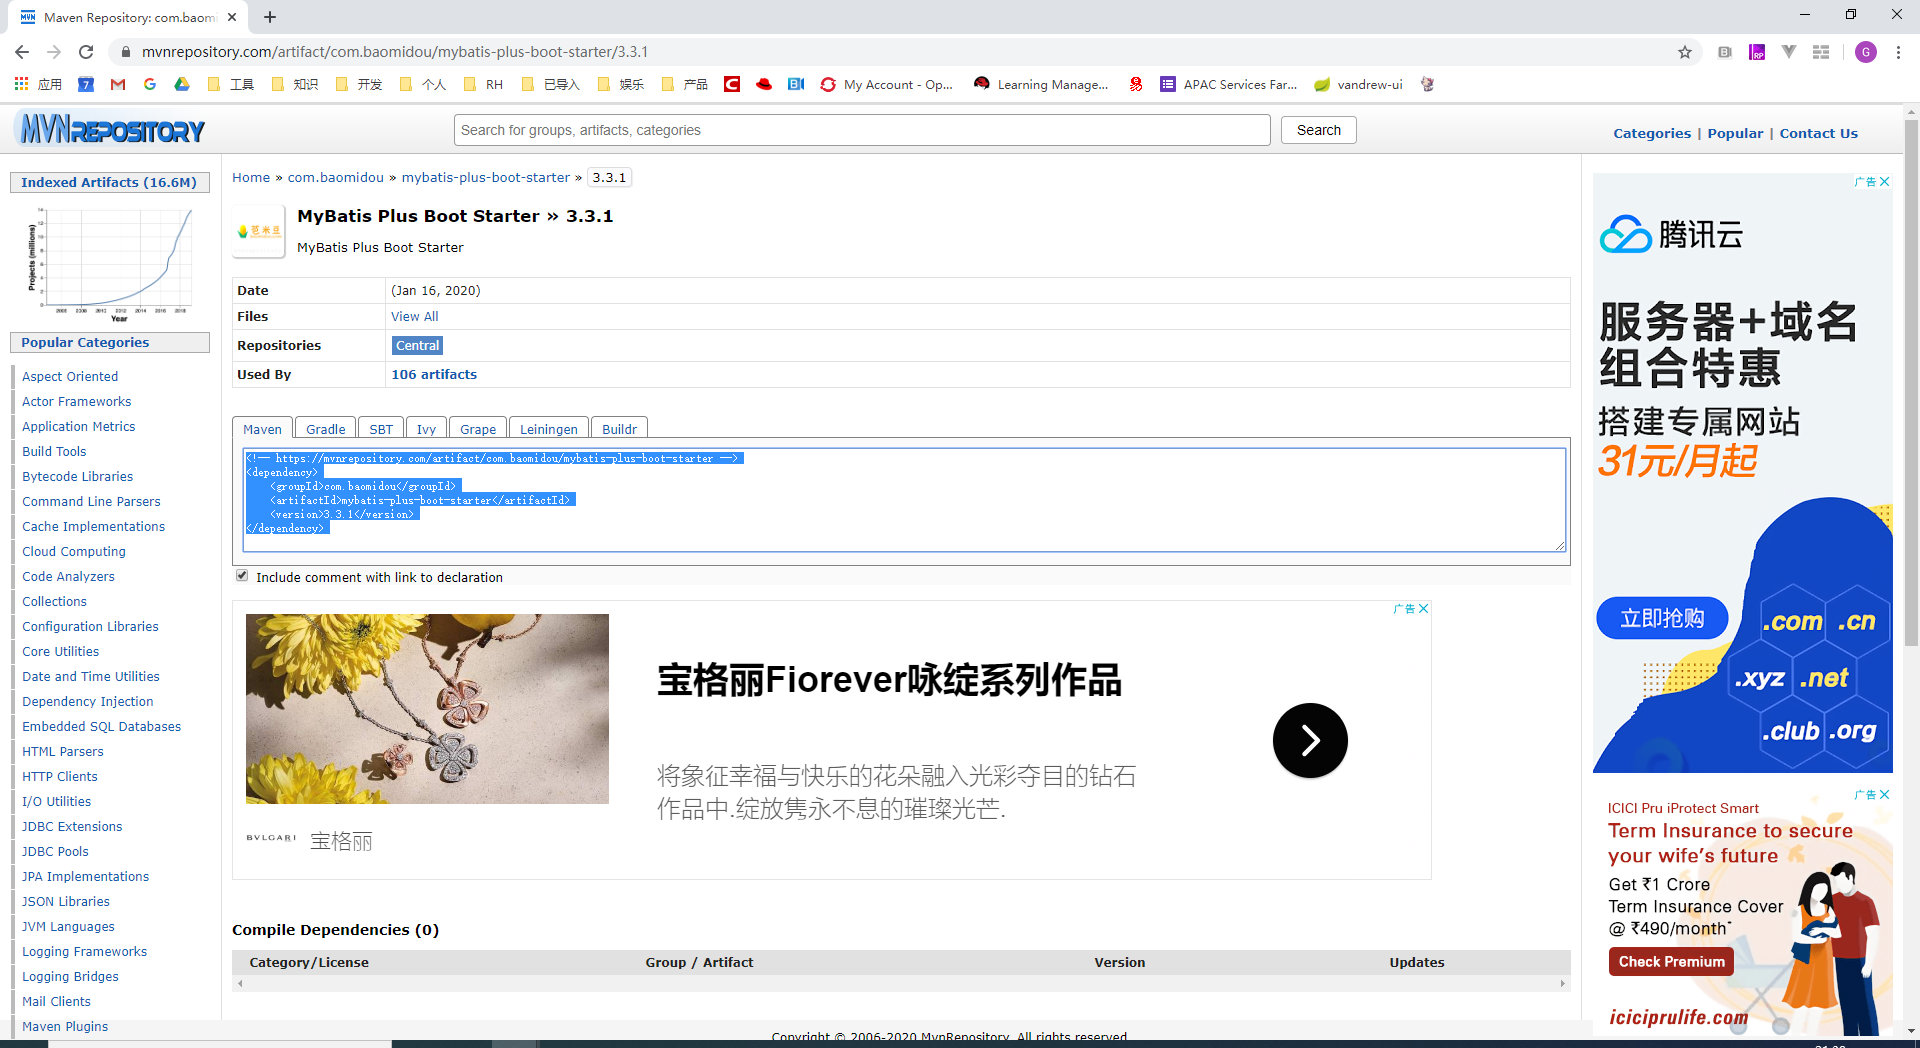Viewport: 1920px width, 1048px height.
Task: Open the RH bookmarks folder
Action: (484, 84)
